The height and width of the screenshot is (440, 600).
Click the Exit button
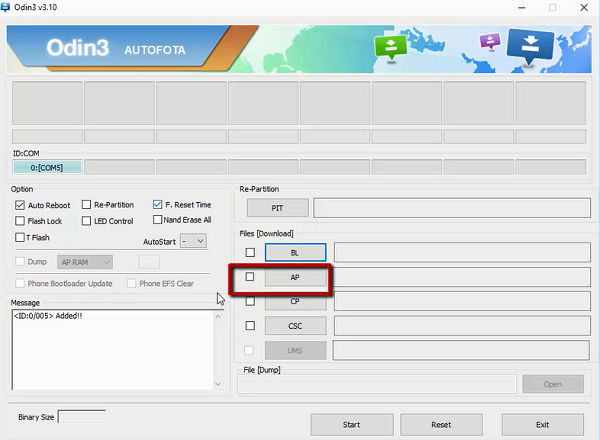pos(543,425)
